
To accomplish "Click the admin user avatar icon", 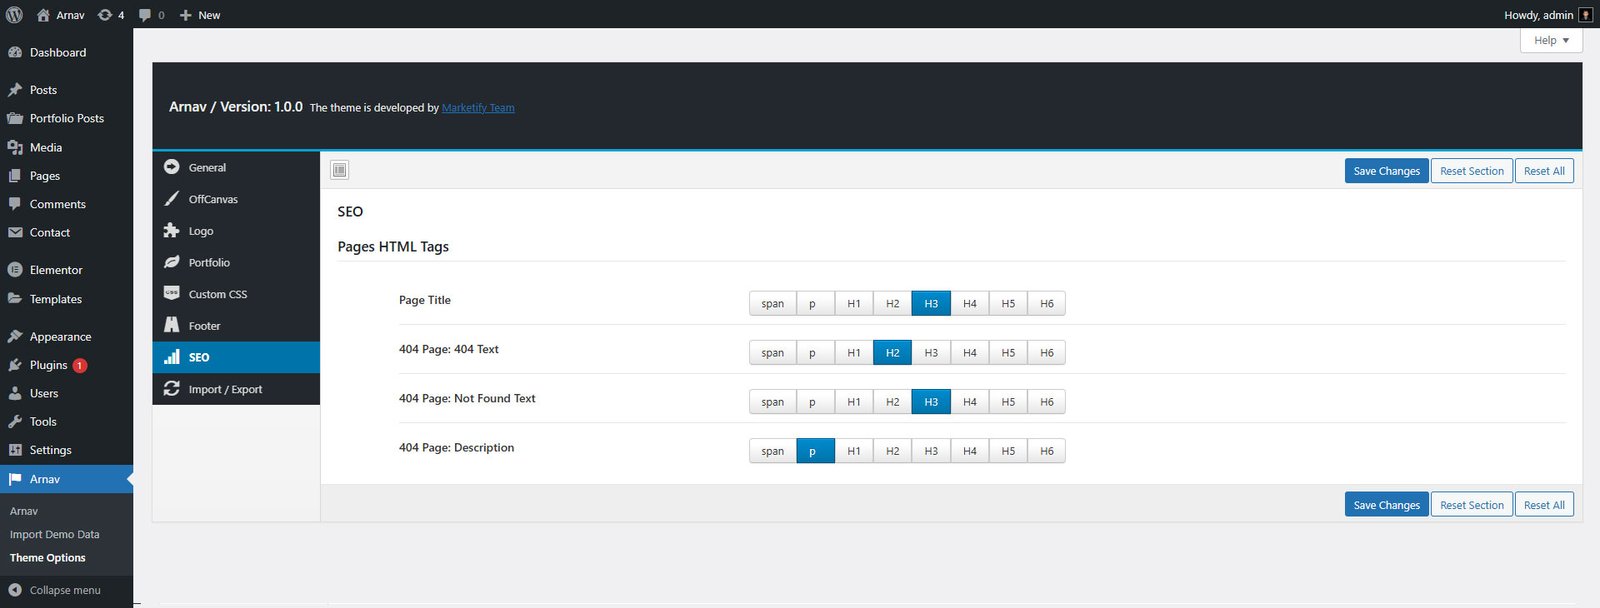I will coord(1585,15).
